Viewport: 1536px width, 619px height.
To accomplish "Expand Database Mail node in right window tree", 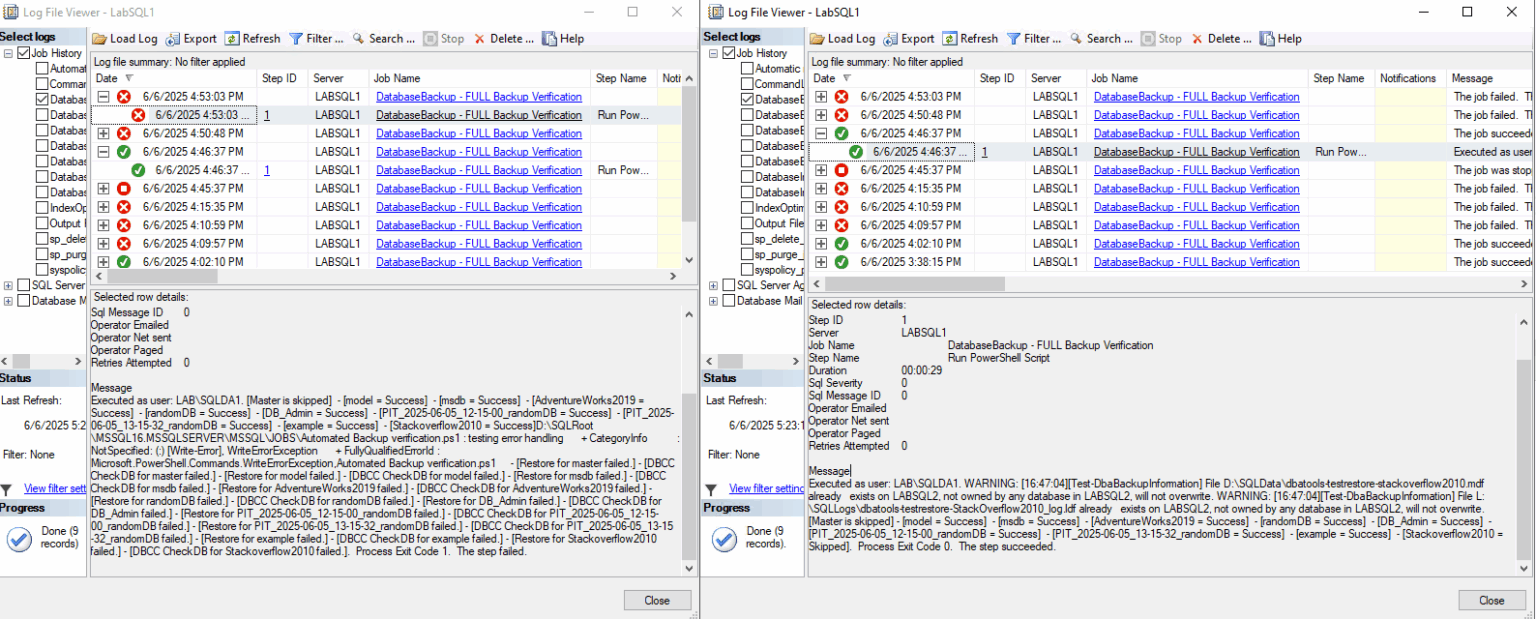I will click(709, 300).
